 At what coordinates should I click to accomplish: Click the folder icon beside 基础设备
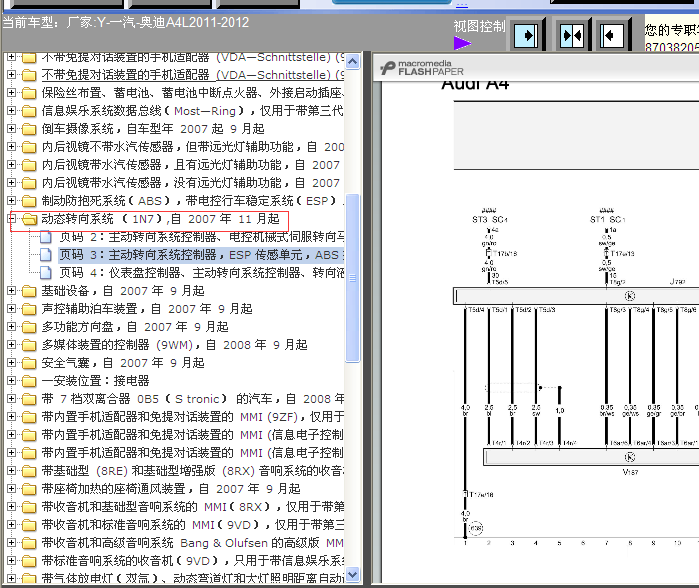tap(29, 291)
